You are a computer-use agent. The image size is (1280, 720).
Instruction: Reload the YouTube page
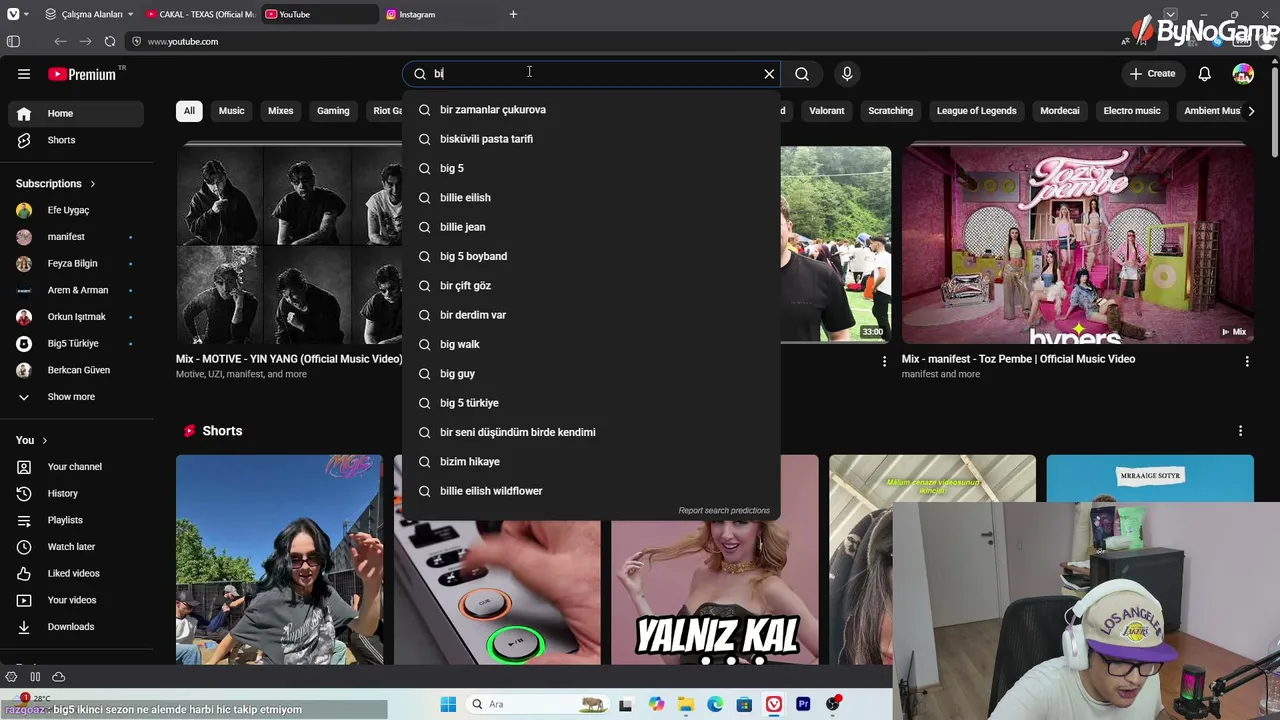110,41
